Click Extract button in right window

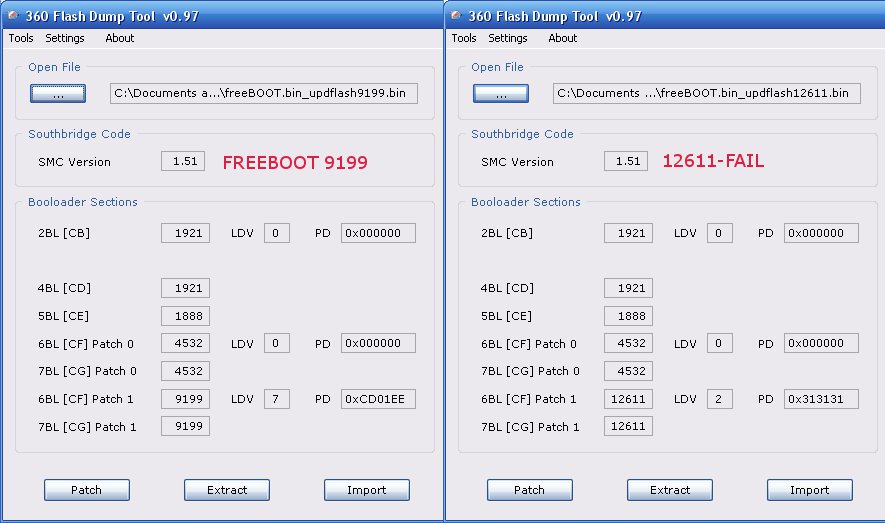pos(670,490)
